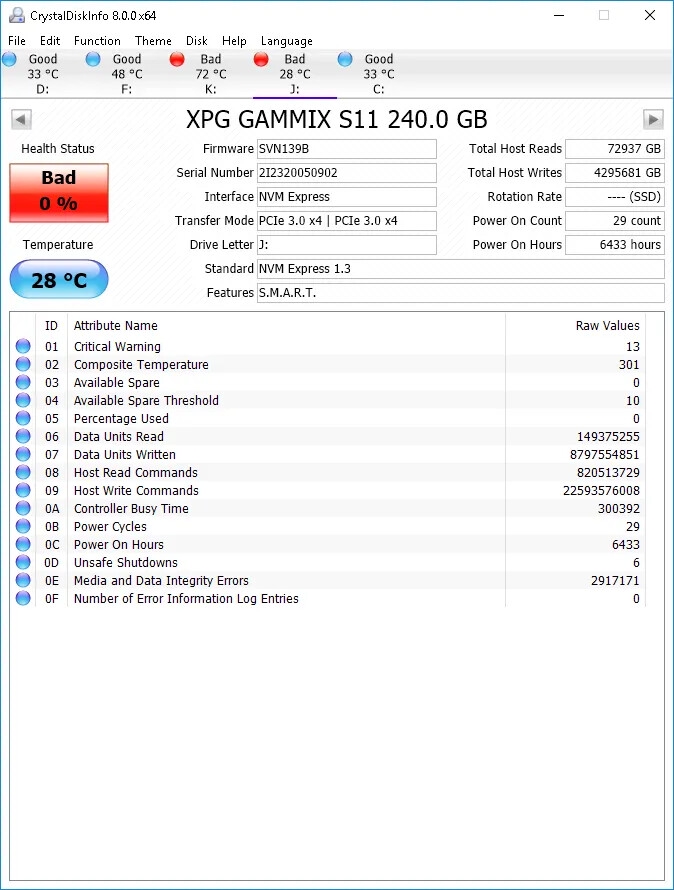Open the Edit menu
Viewport: 674px width, 890px height.
50,41
